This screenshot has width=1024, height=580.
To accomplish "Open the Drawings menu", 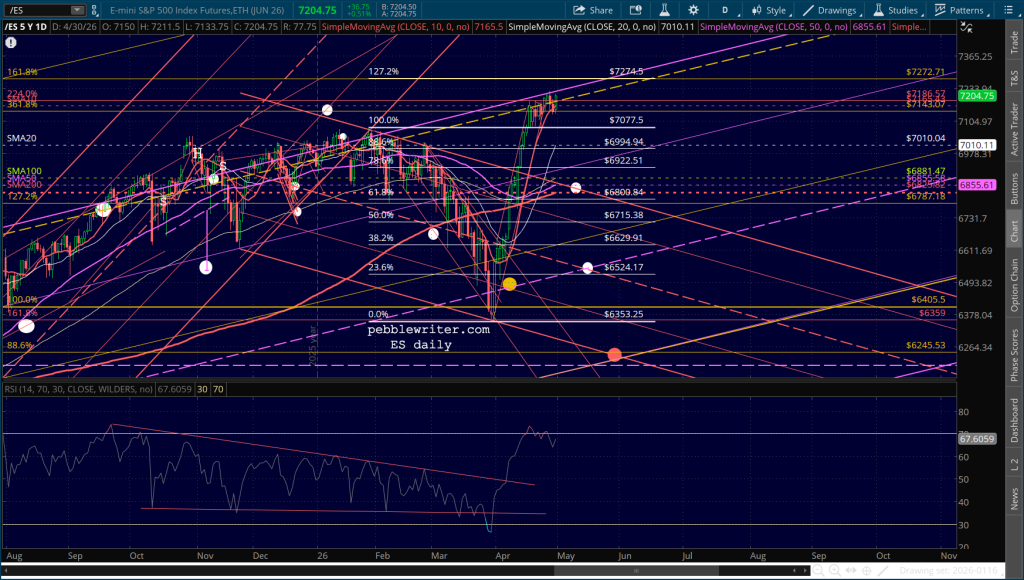I will [x=831, y=10].
